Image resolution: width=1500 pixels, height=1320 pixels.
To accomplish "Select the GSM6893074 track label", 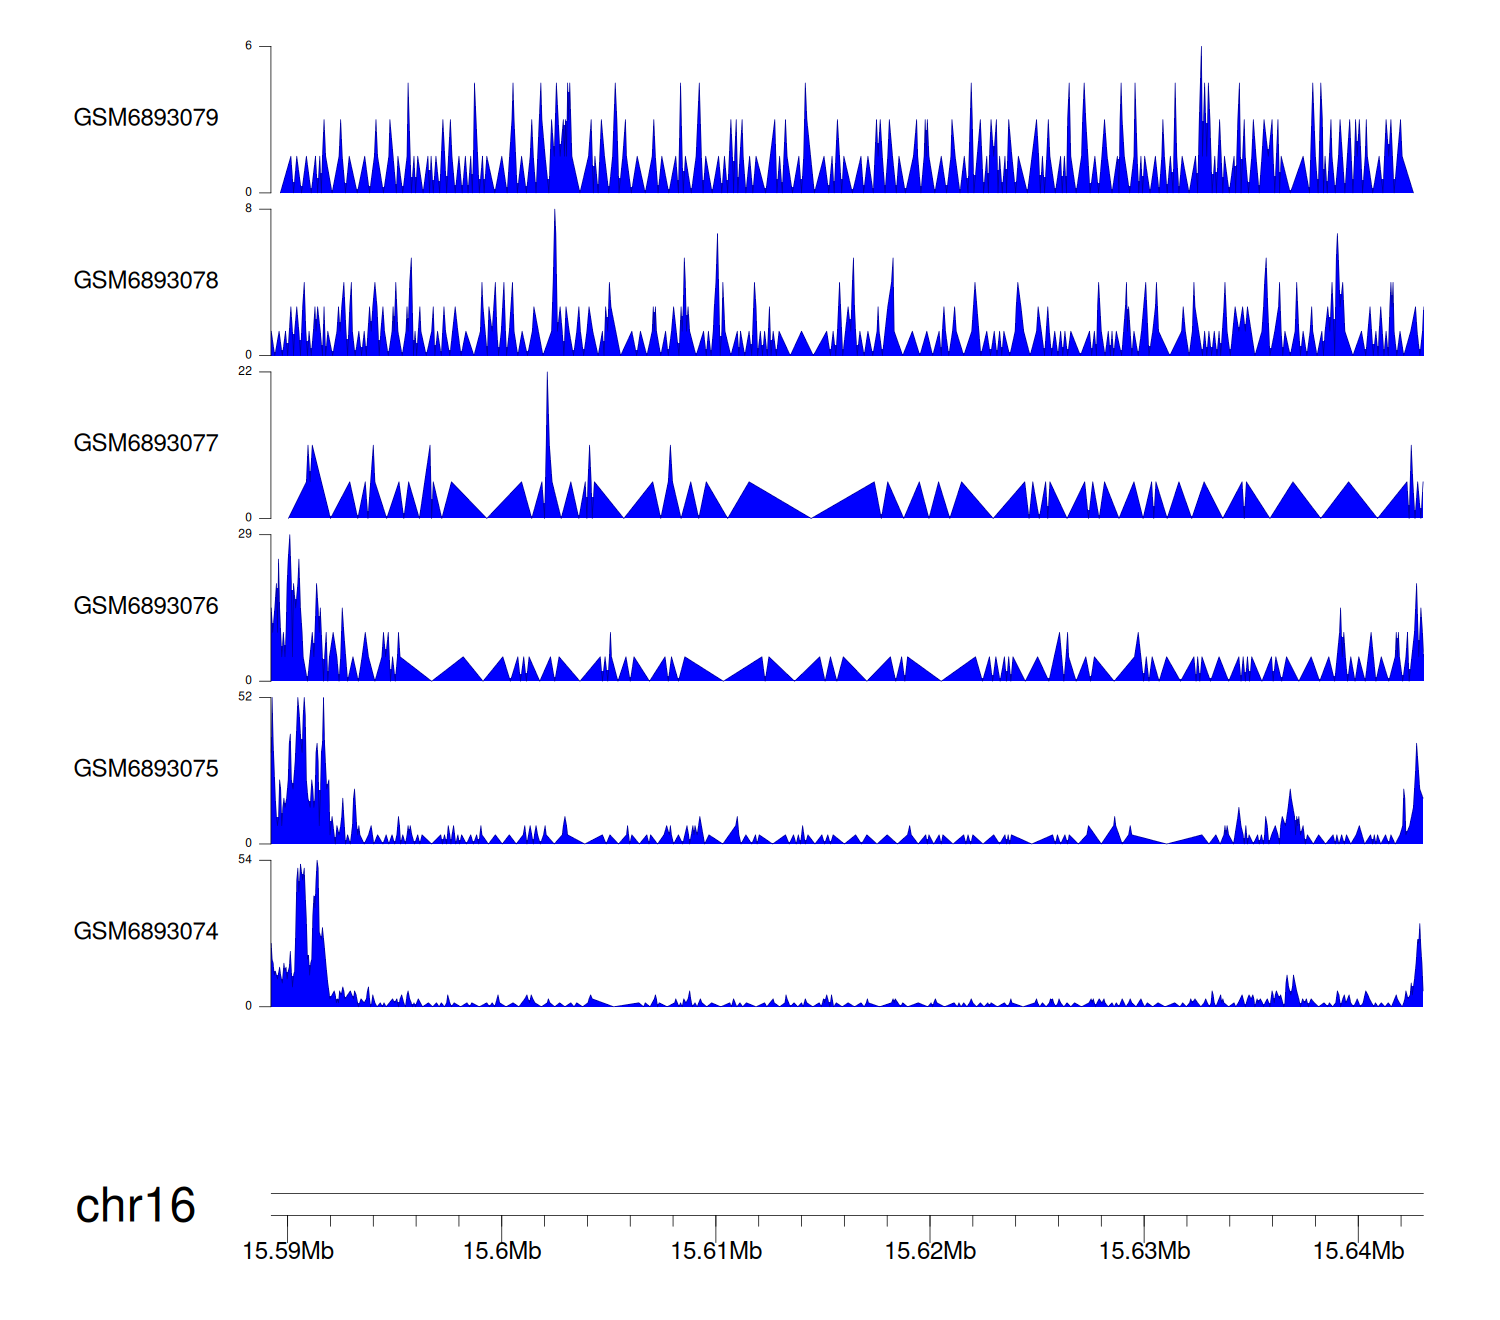I will click(x=146, y=932).
